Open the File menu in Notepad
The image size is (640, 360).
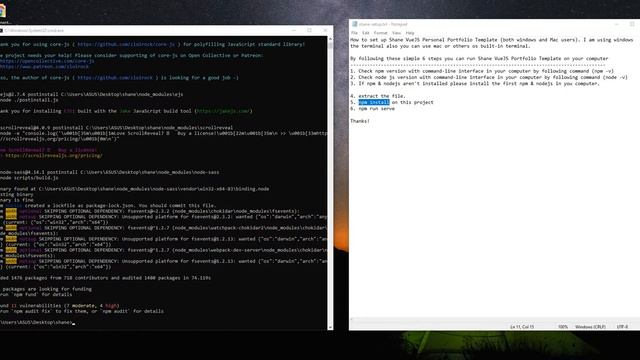(x=354, y=33)
